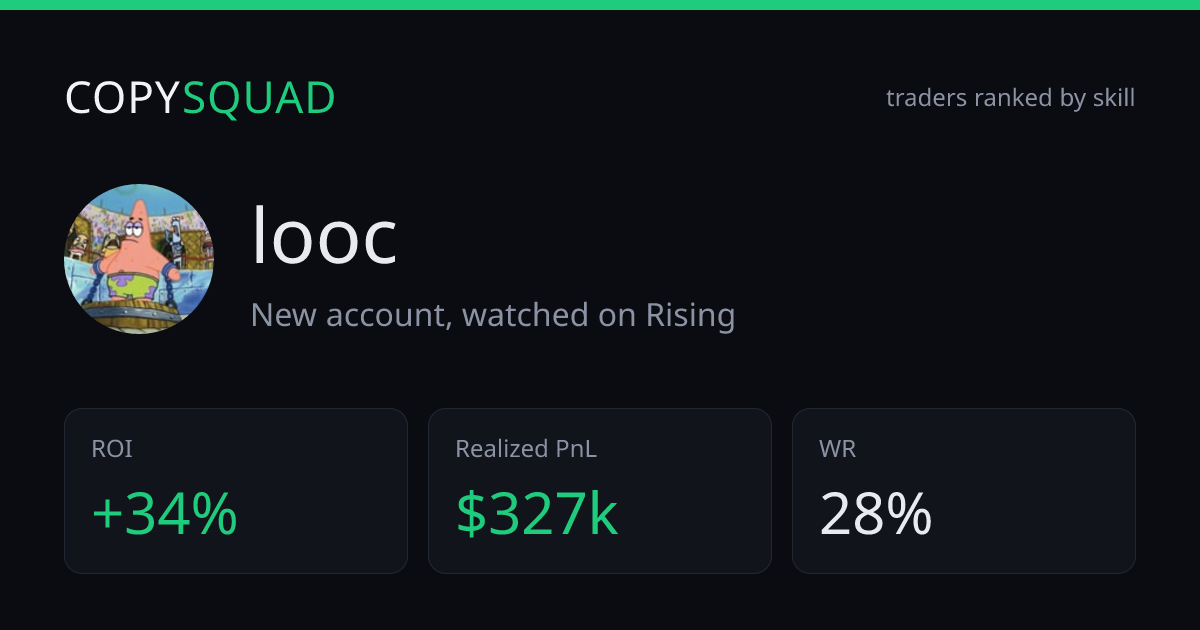Select the Realized PnL stat card

pos(600,491)
